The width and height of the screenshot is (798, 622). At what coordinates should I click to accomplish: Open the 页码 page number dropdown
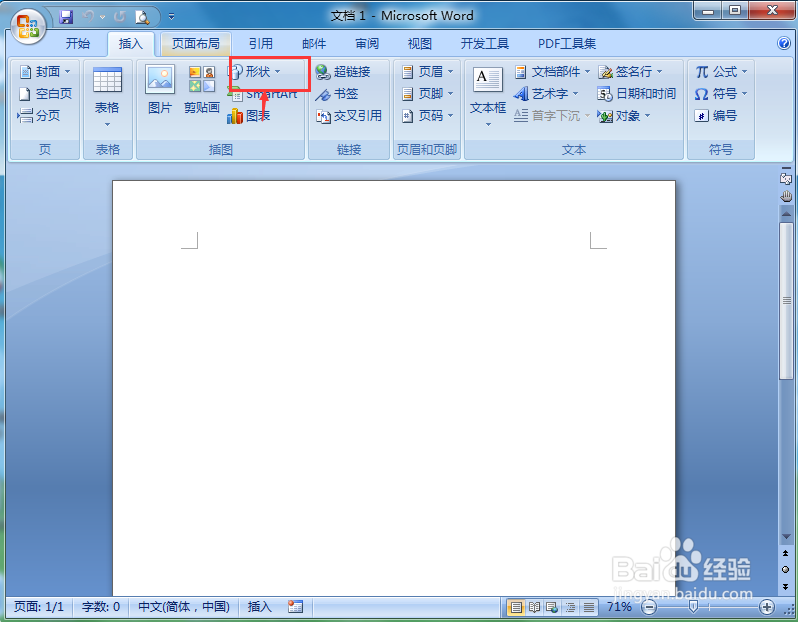(x=427, y=116)
